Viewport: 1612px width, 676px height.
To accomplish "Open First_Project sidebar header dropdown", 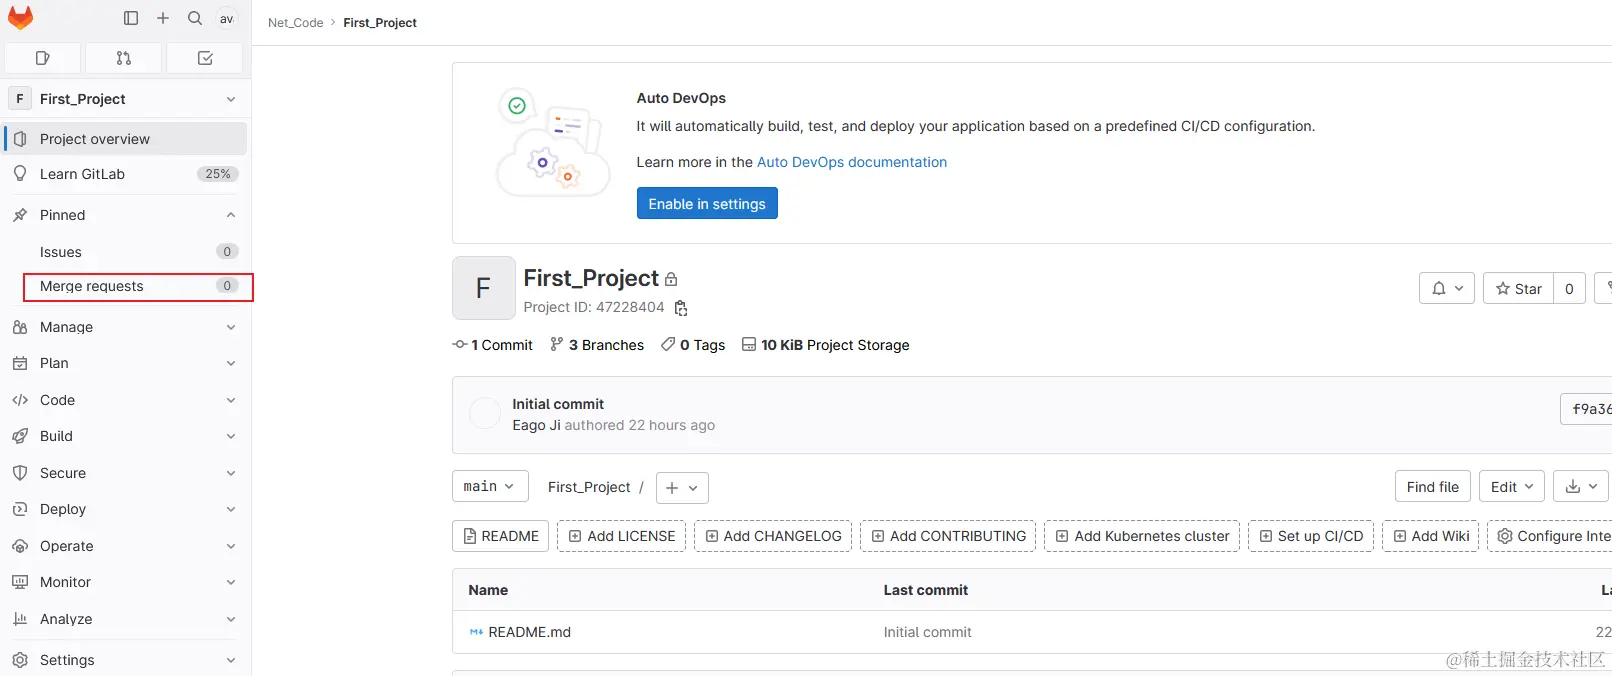I will tap(126, 99).
